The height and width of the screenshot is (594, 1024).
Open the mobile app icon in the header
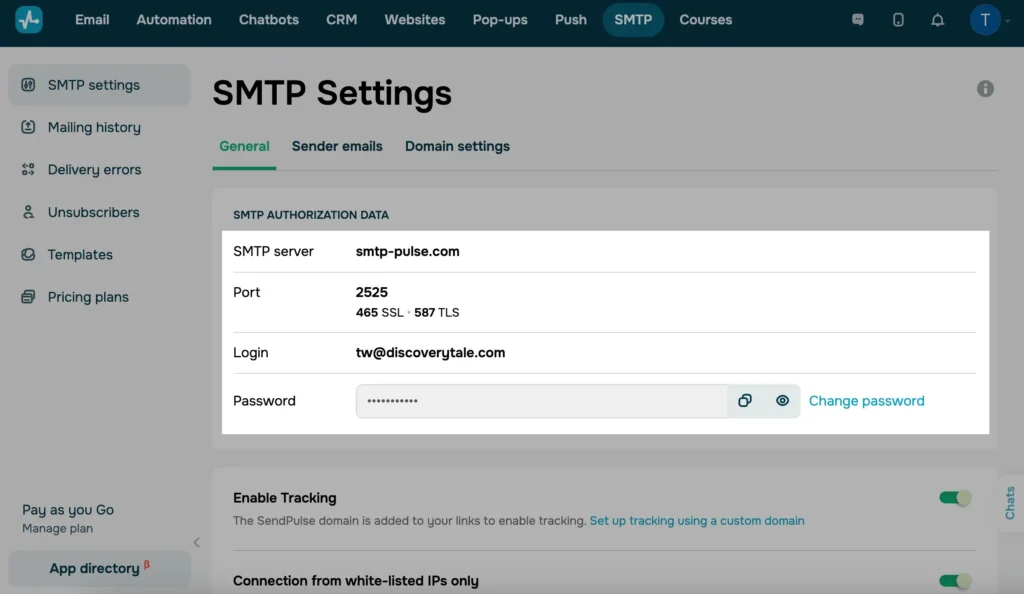click(x=897, y=19)
